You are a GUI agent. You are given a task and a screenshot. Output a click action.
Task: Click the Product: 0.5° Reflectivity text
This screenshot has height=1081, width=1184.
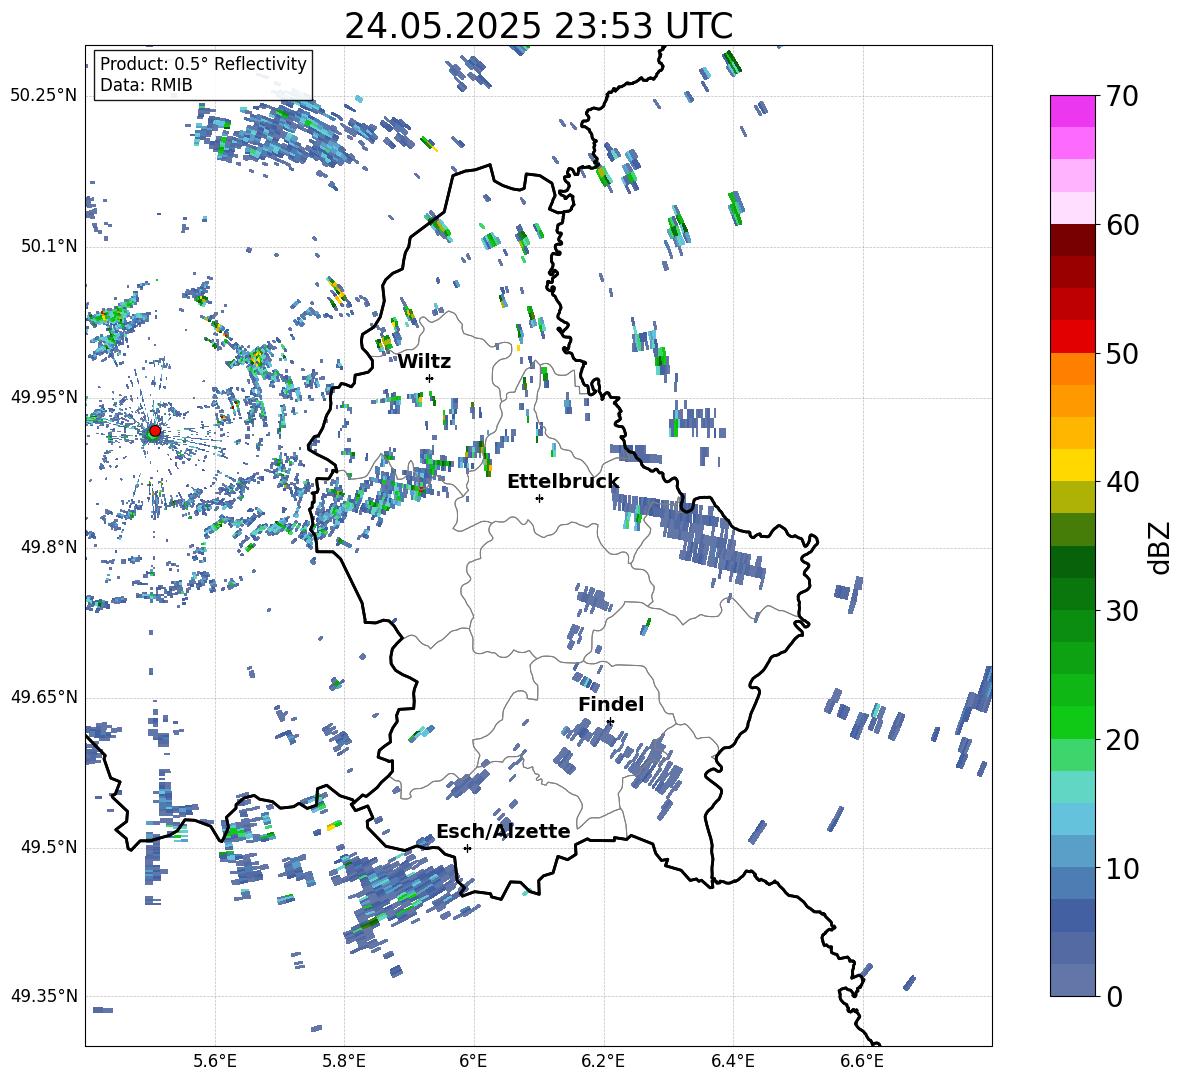[203, 63]
